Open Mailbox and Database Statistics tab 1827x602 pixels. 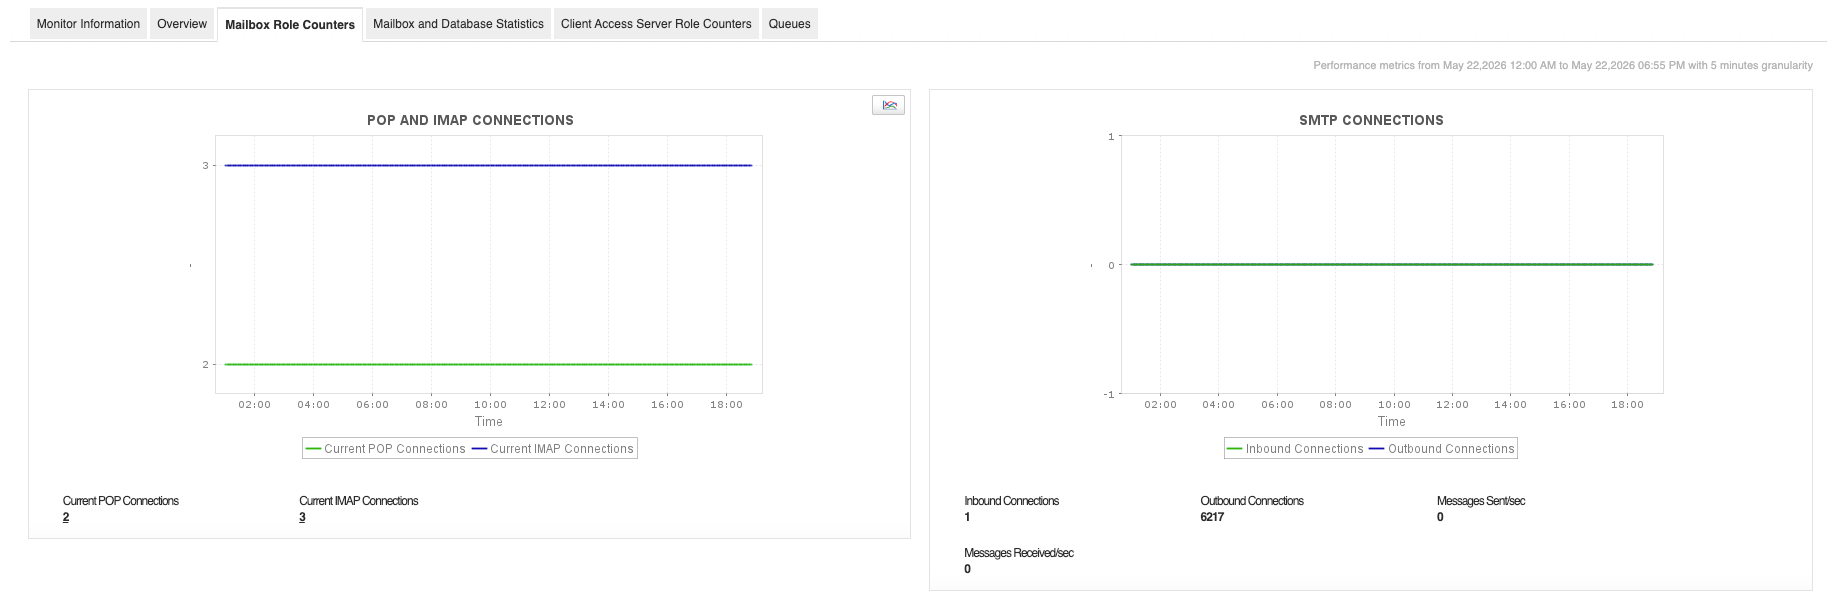458,24
